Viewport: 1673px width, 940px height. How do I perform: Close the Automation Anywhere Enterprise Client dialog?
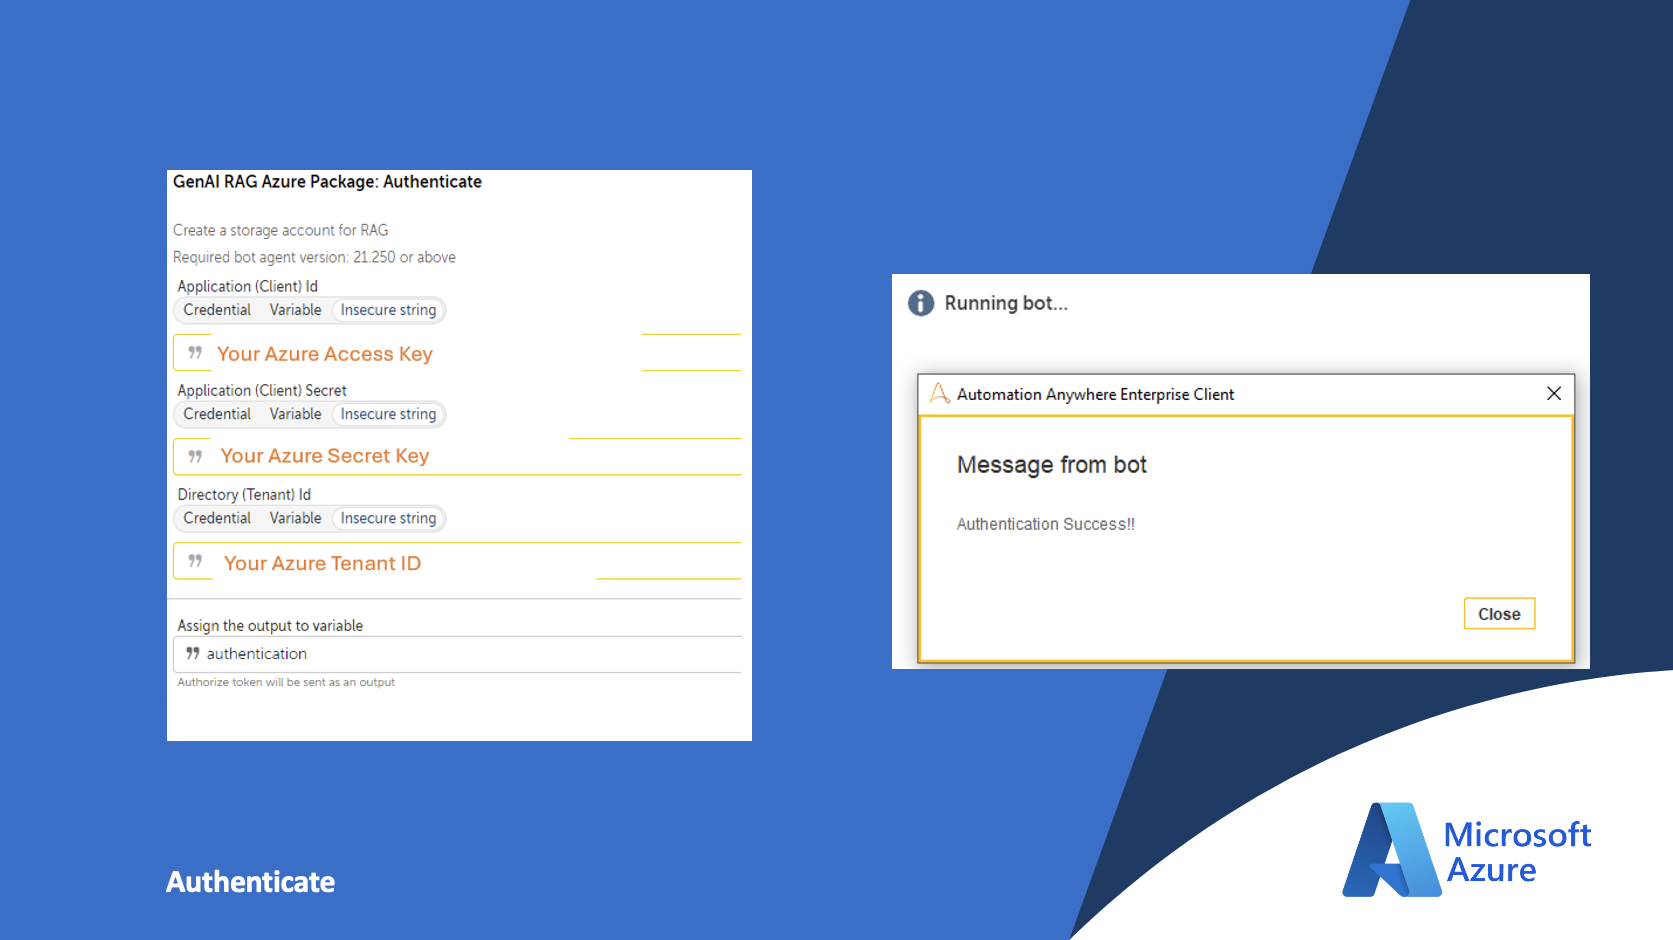coord(1554,393)
